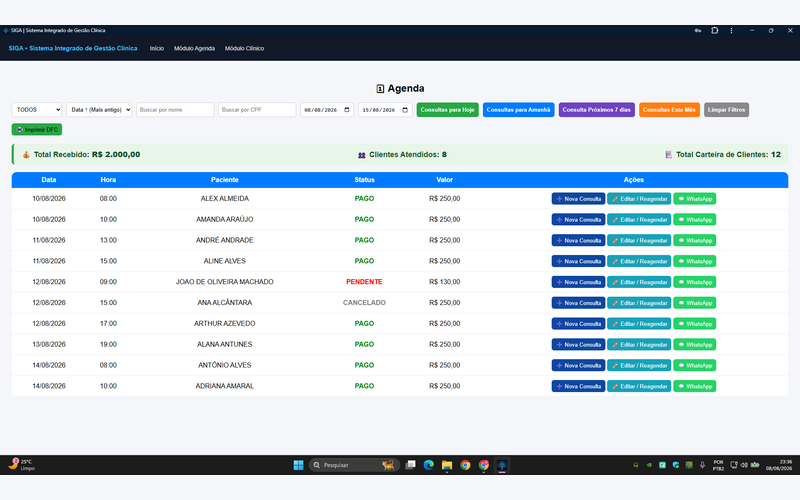Image resolution: width=800 pixels, height=500 pixels.
Task: Click Consultas Este Mês button
Action: [x=669, y=110]
